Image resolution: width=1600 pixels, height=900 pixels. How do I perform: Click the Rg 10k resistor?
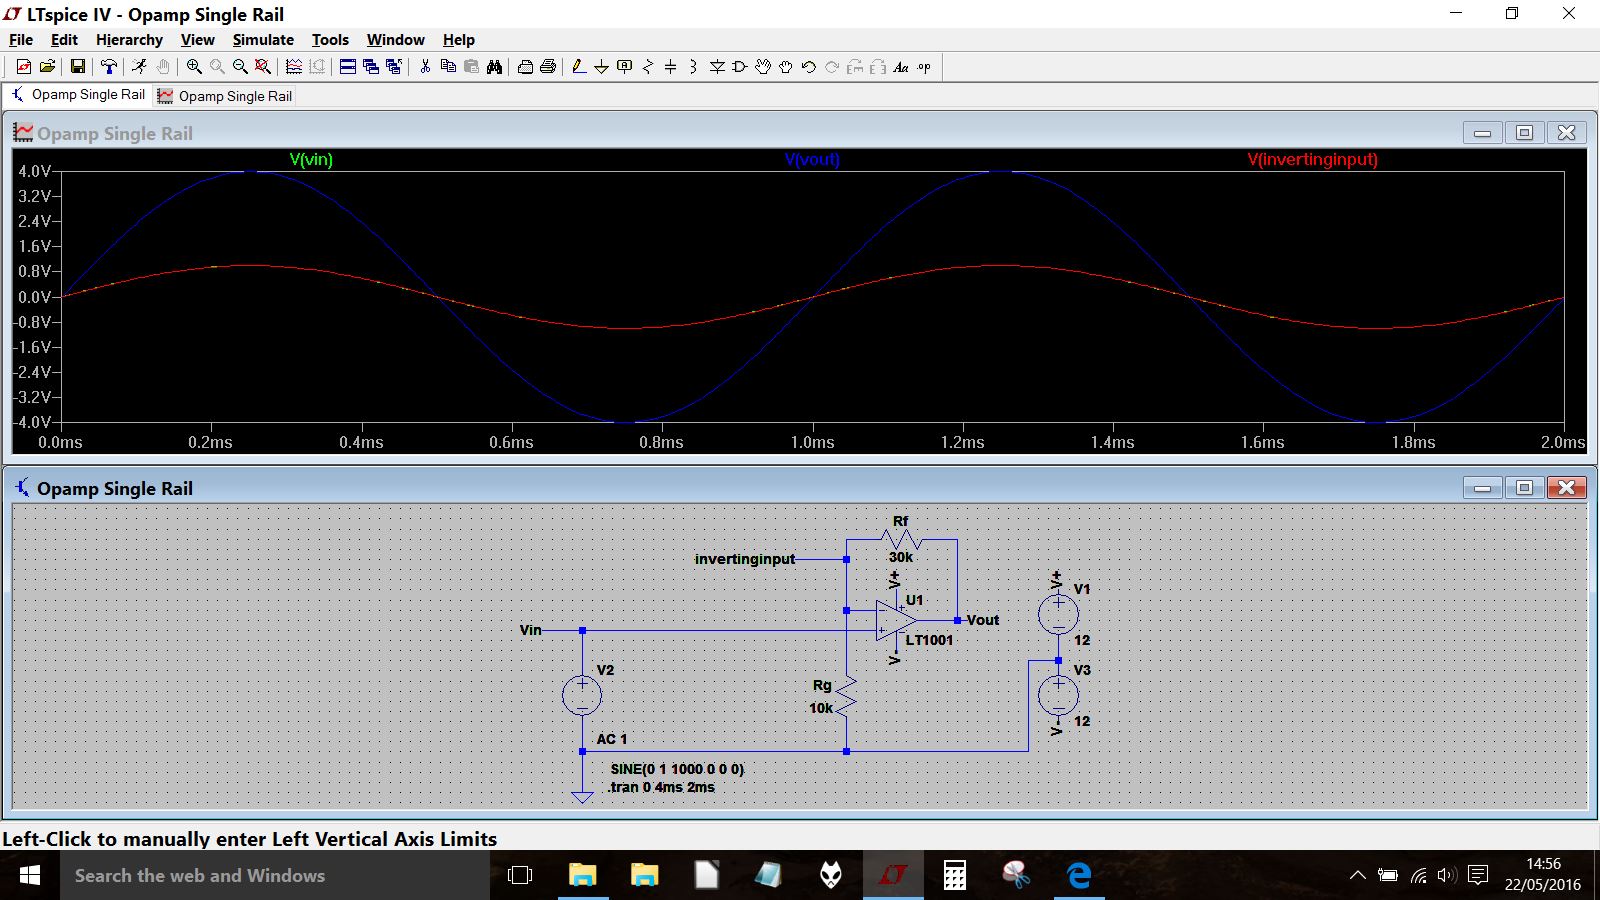[x=846, y=695]
